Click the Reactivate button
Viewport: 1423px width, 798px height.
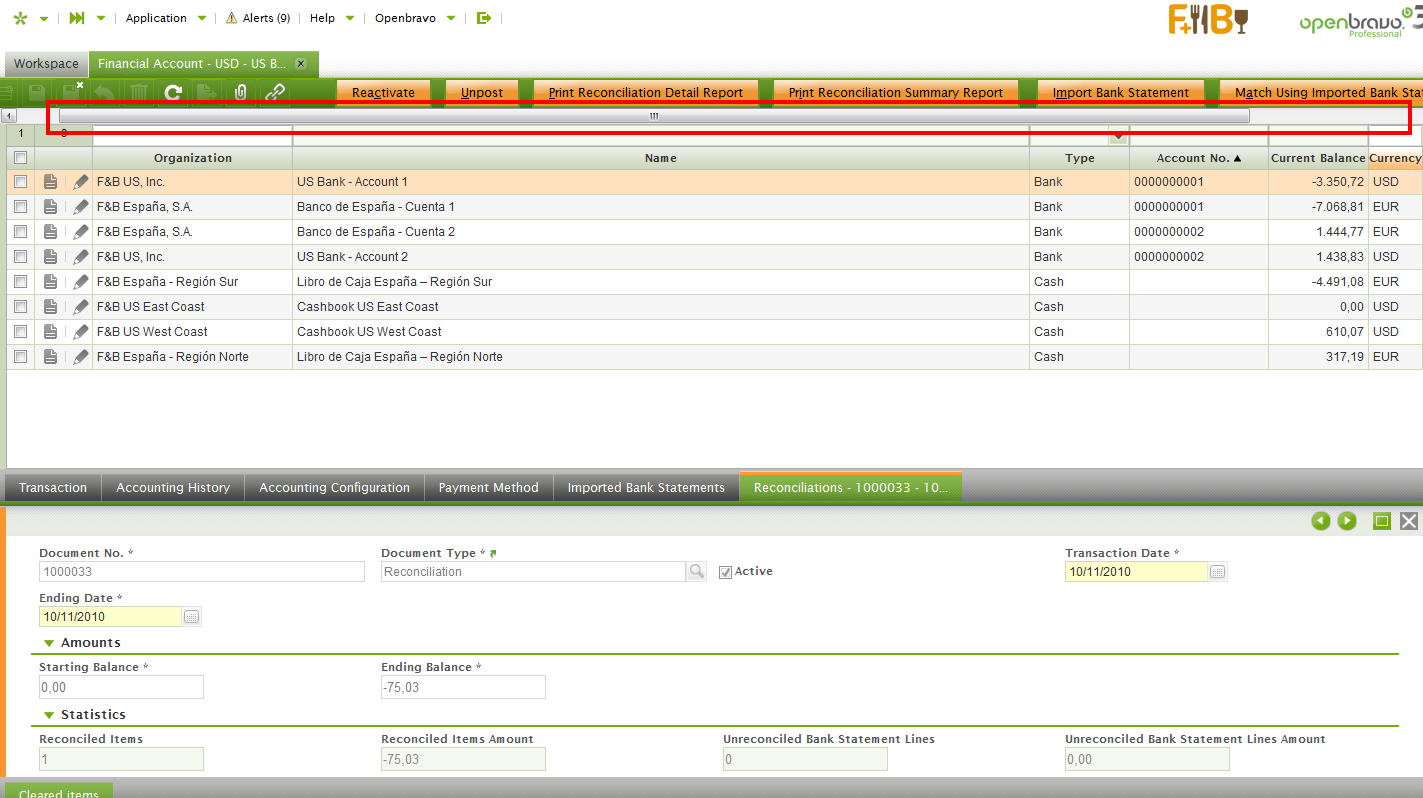click(x=383, y=92)
